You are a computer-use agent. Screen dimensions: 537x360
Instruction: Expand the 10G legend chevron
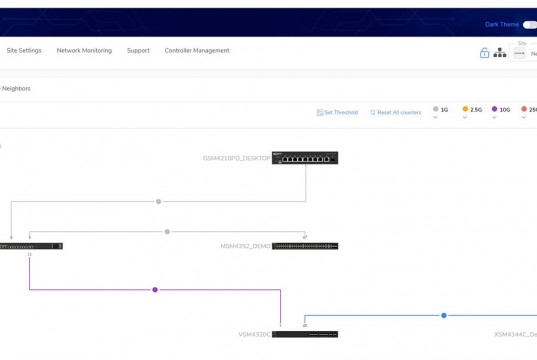pyautogui.click(x=494, y=117)
